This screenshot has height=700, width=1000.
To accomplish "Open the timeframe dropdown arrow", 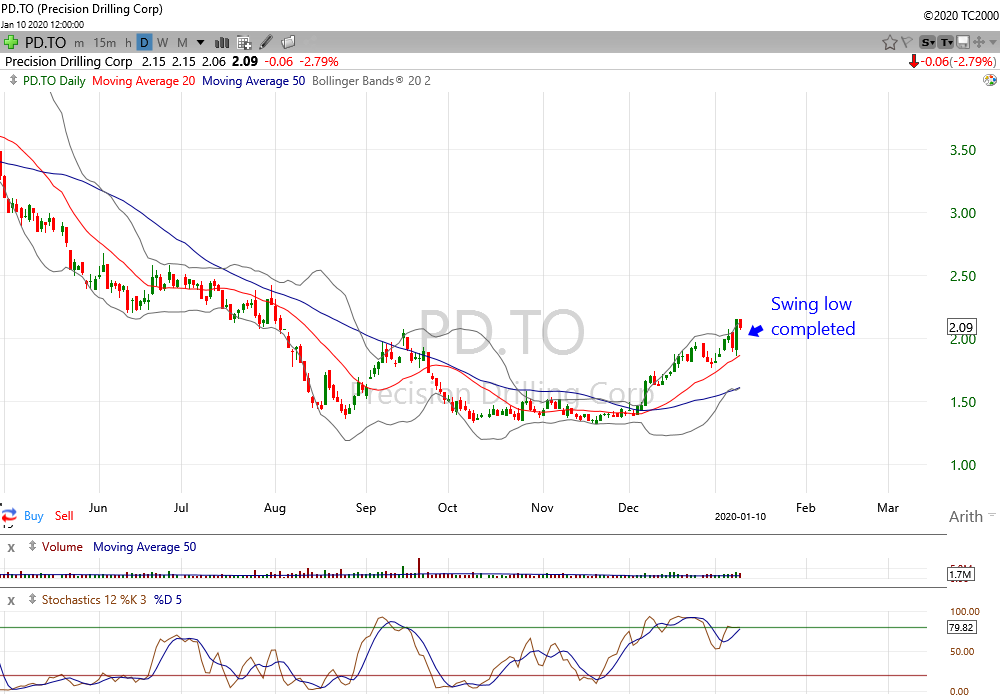I will (x=200, y=43).
